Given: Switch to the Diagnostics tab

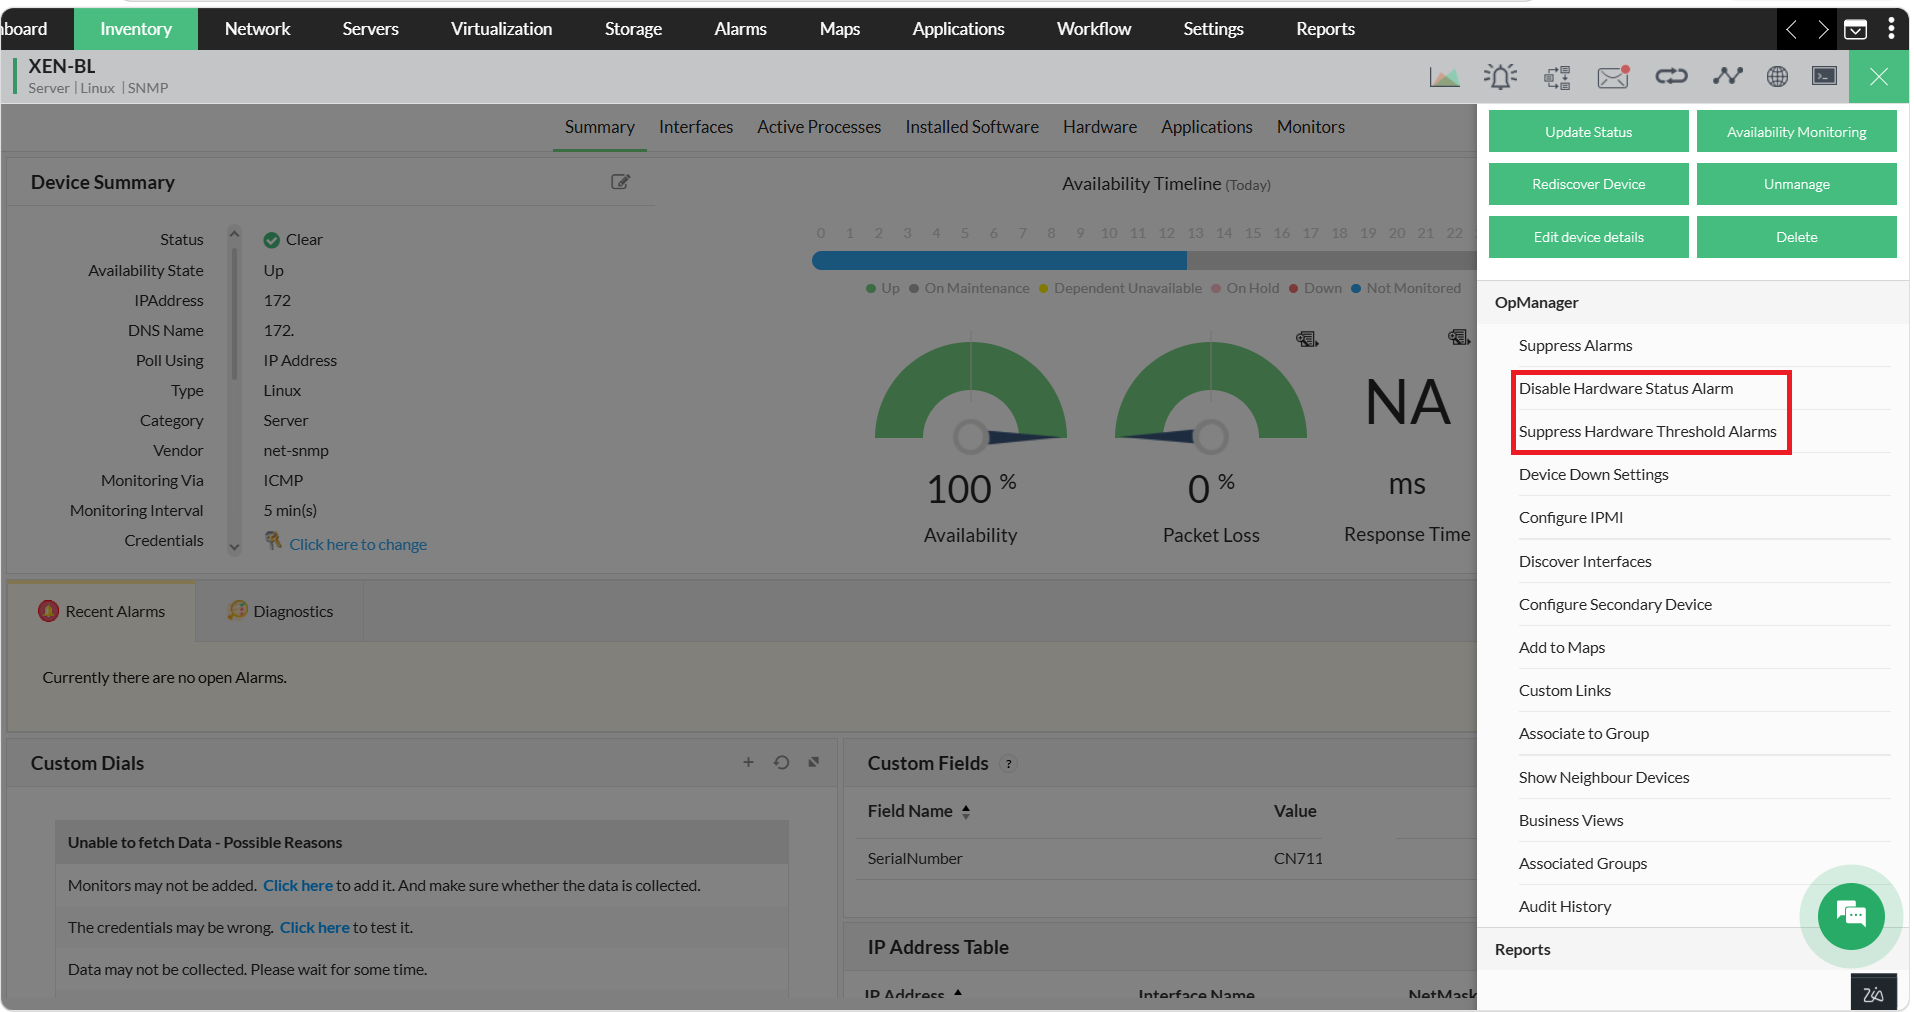Looking at the screenshot, I should 292,611.
